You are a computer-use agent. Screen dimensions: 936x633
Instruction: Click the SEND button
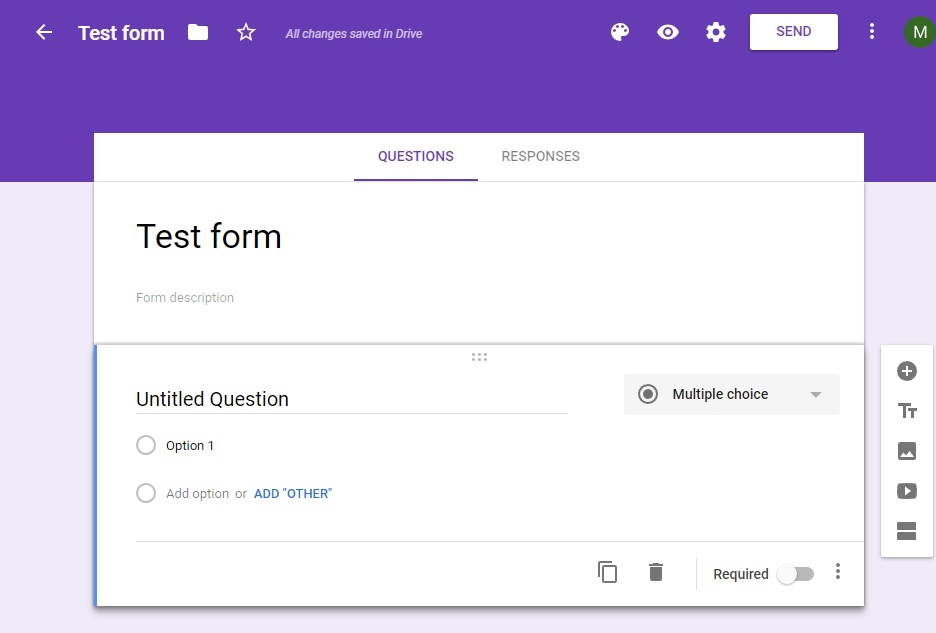tap(793, 31)
